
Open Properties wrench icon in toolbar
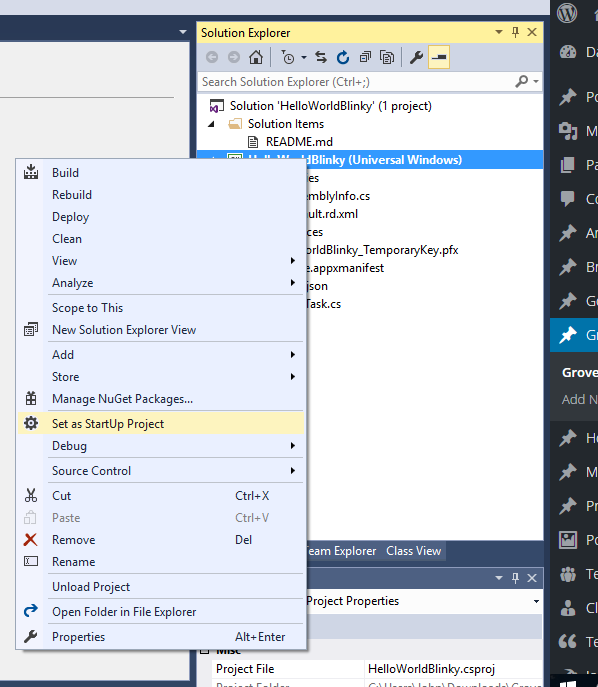pos(416,57)
